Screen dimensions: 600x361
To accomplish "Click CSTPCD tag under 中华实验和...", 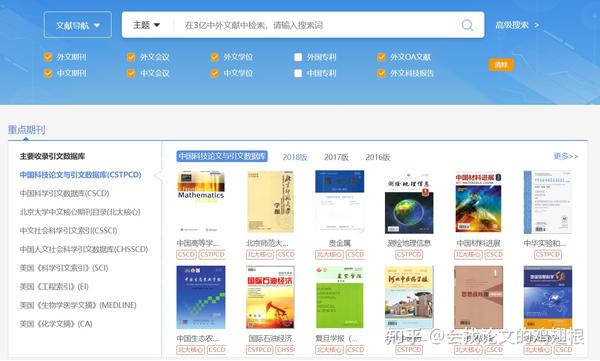I will click(548, 255).
